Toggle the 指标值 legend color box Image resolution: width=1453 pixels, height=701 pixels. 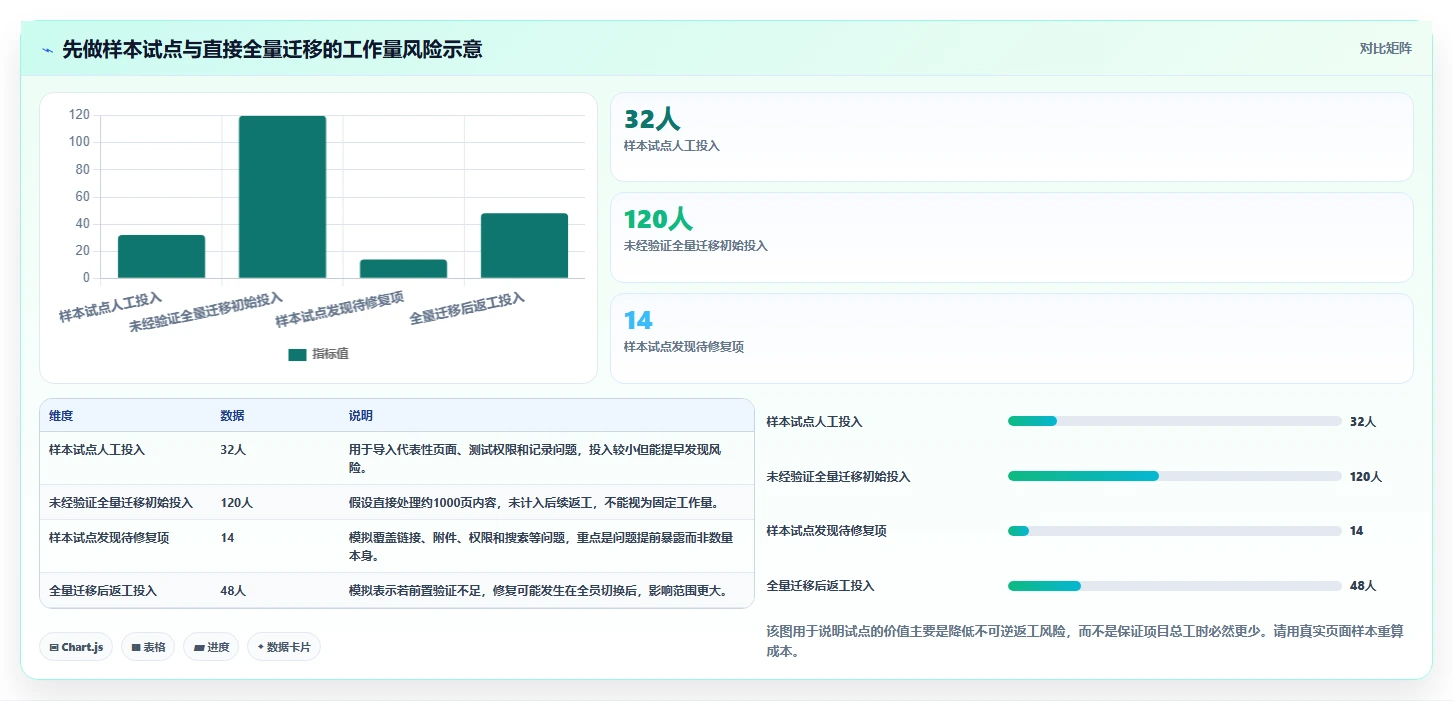(297, 354)
